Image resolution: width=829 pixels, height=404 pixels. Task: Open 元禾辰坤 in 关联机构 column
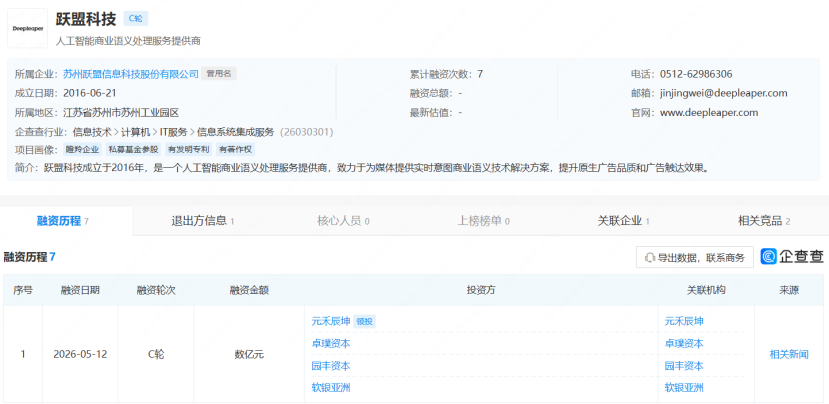684,321
